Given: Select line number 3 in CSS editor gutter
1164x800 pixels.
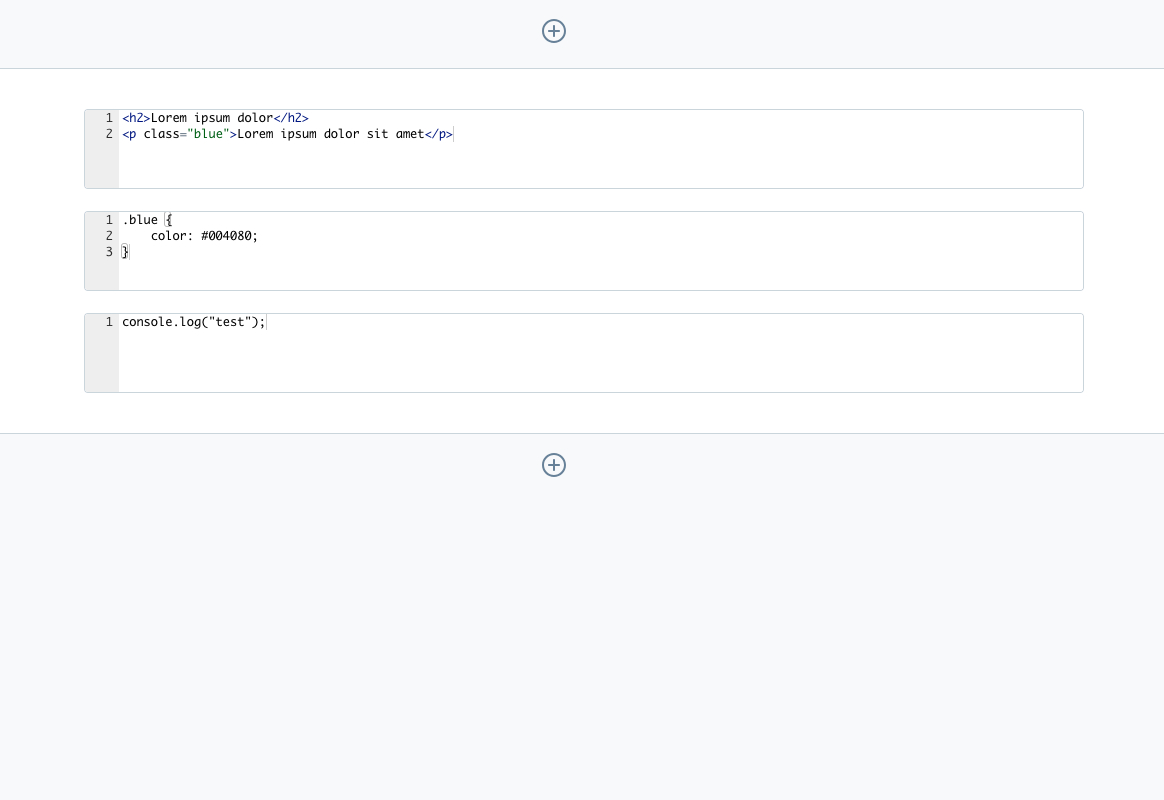Looking at the screenshot, I should click(109, 252).
